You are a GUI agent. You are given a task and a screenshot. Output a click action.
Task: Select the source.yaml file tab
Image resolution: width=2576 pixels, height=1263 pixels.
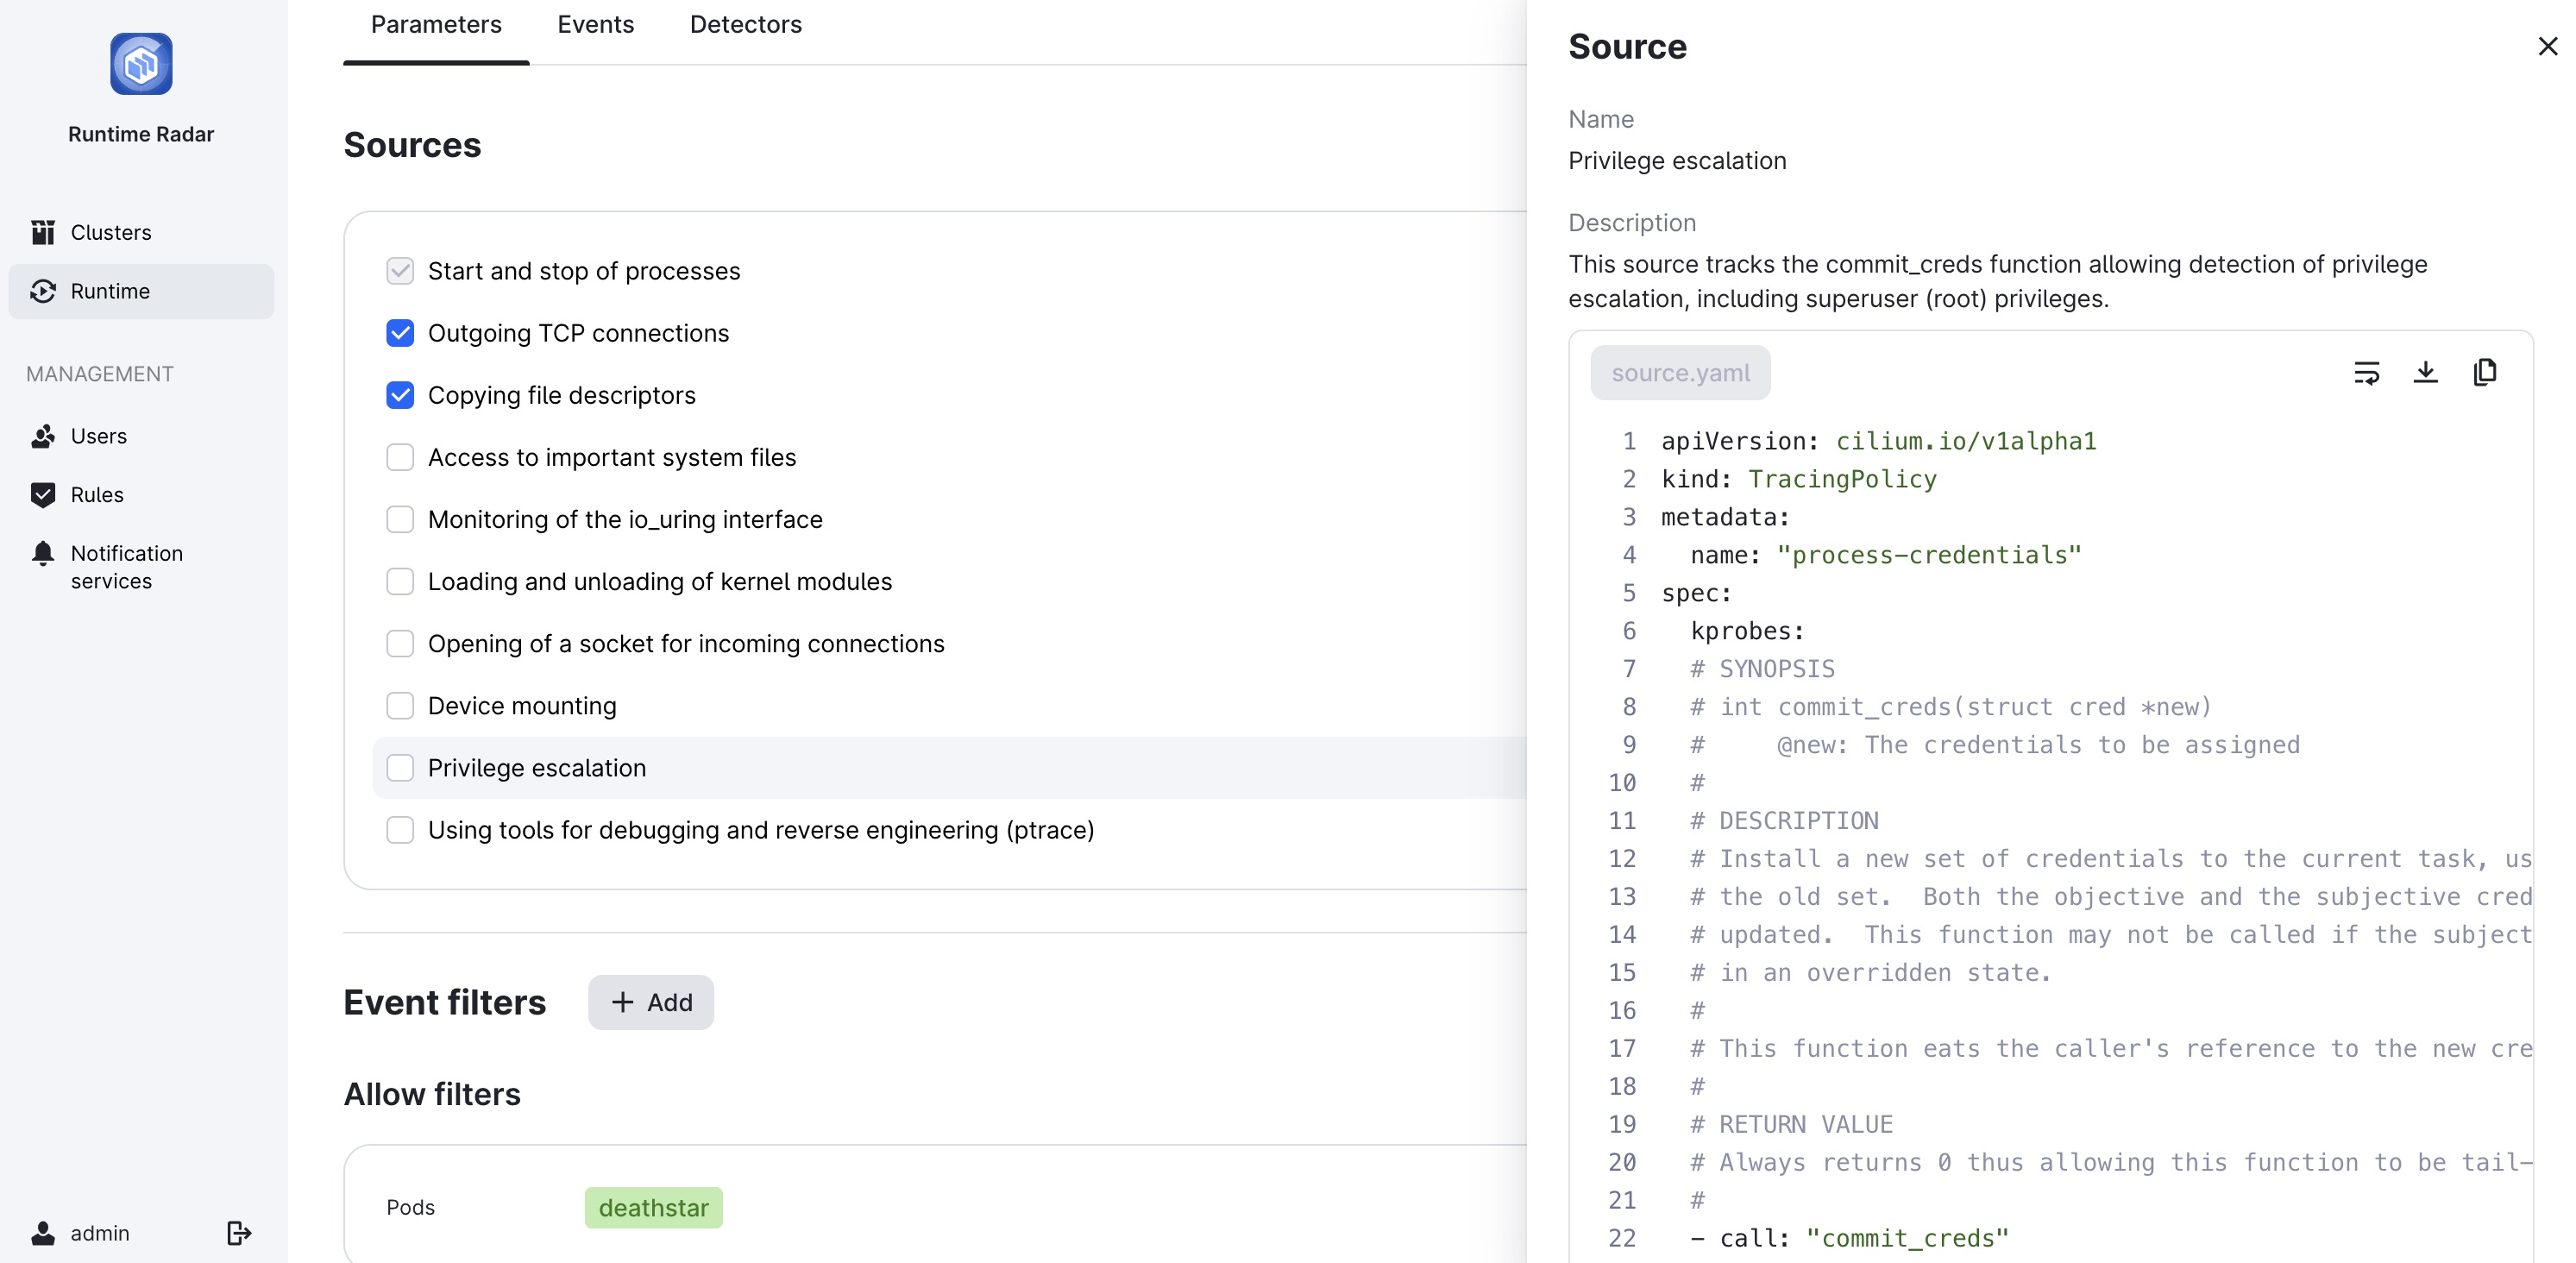pos(1680,373)
